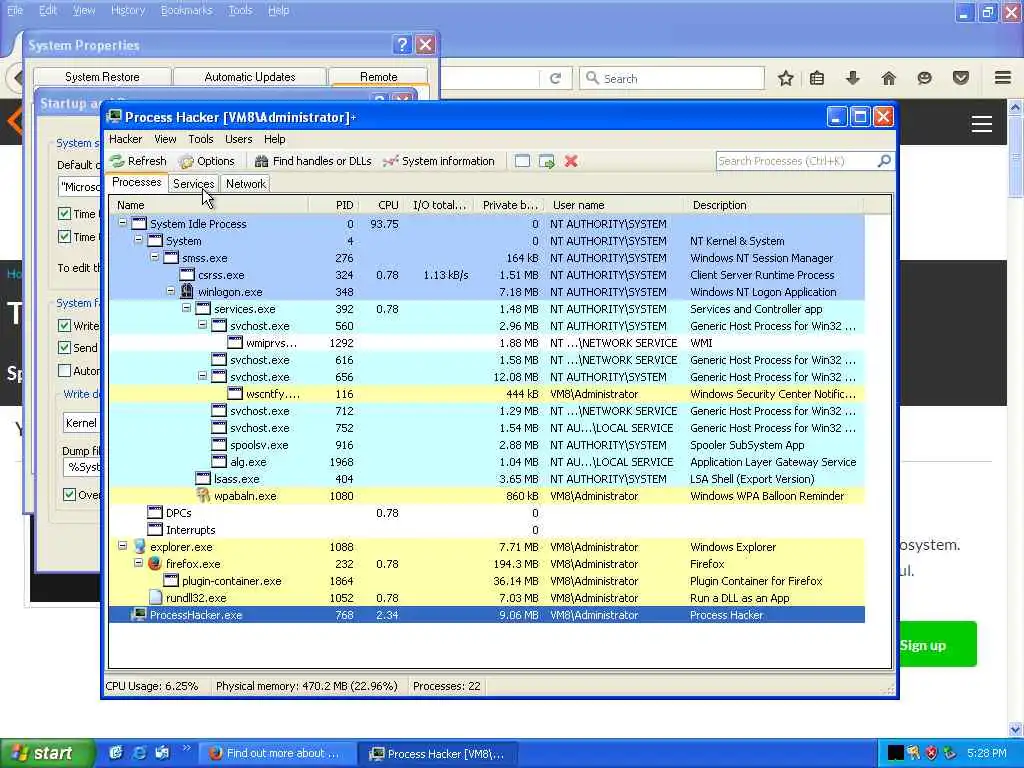Image resolution: width=1024 pixels, height=768 pixels.
Task: Collapse the smss.exe tree node
Action: (154, 257)
